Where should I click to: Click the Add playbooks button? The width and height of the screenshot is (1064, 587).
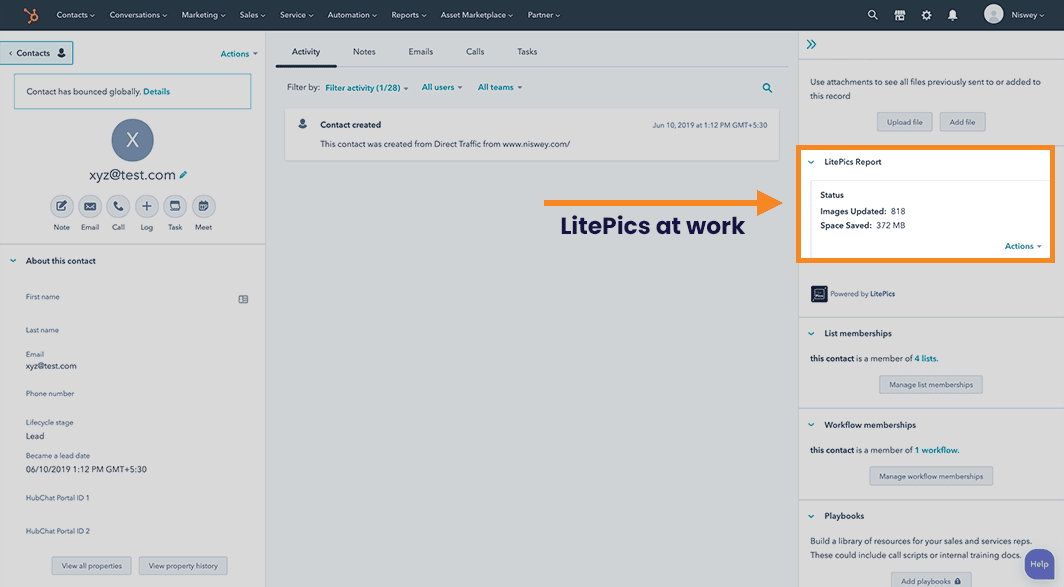930,581
